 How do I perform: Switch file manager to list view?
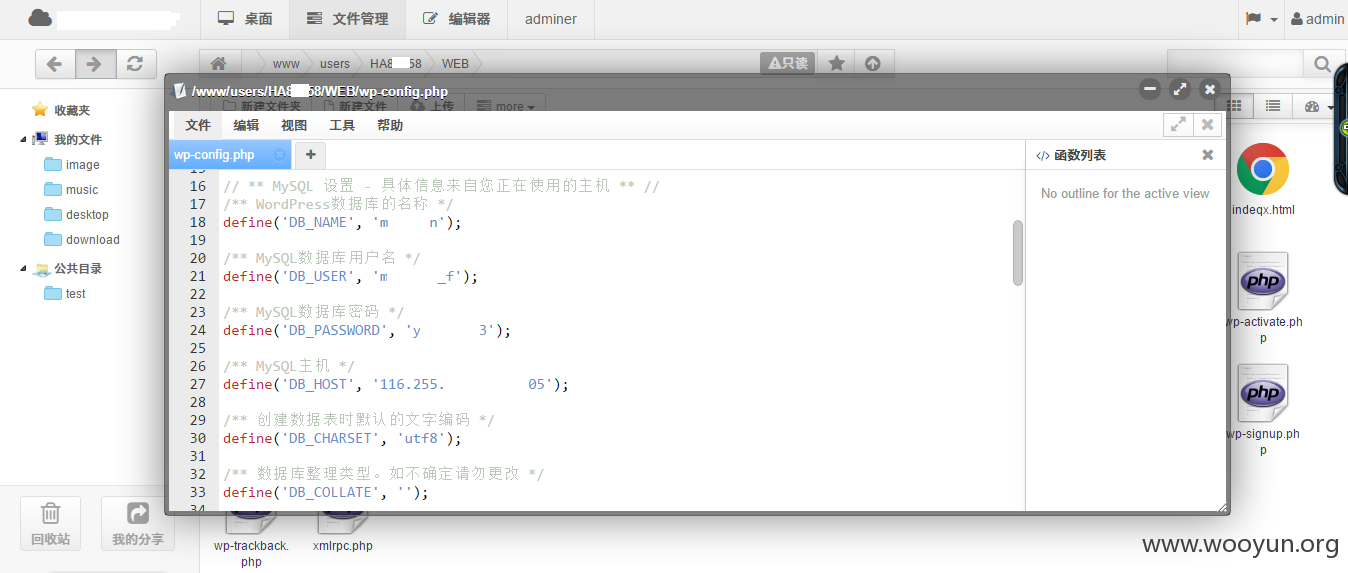pos(1272,106)
